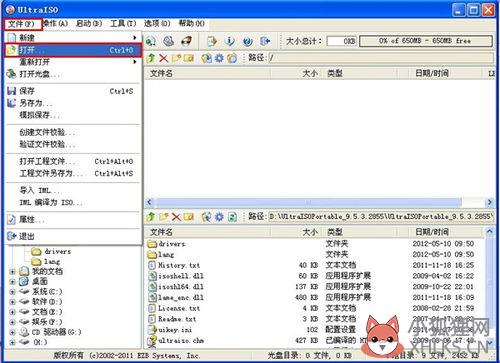The height and width of the screenshot is (363, 500).
Task: Expand the 娱乐(F:) drive node
Action: 12,322
